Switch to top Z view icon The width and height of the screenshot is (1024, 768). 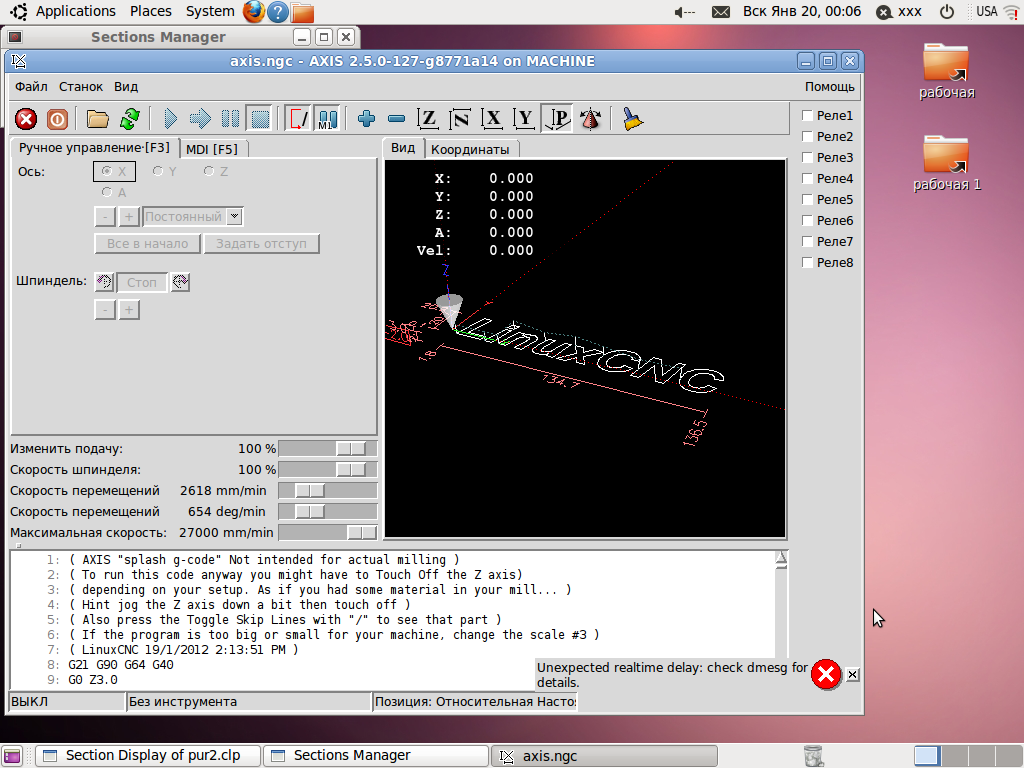[428, 119]
